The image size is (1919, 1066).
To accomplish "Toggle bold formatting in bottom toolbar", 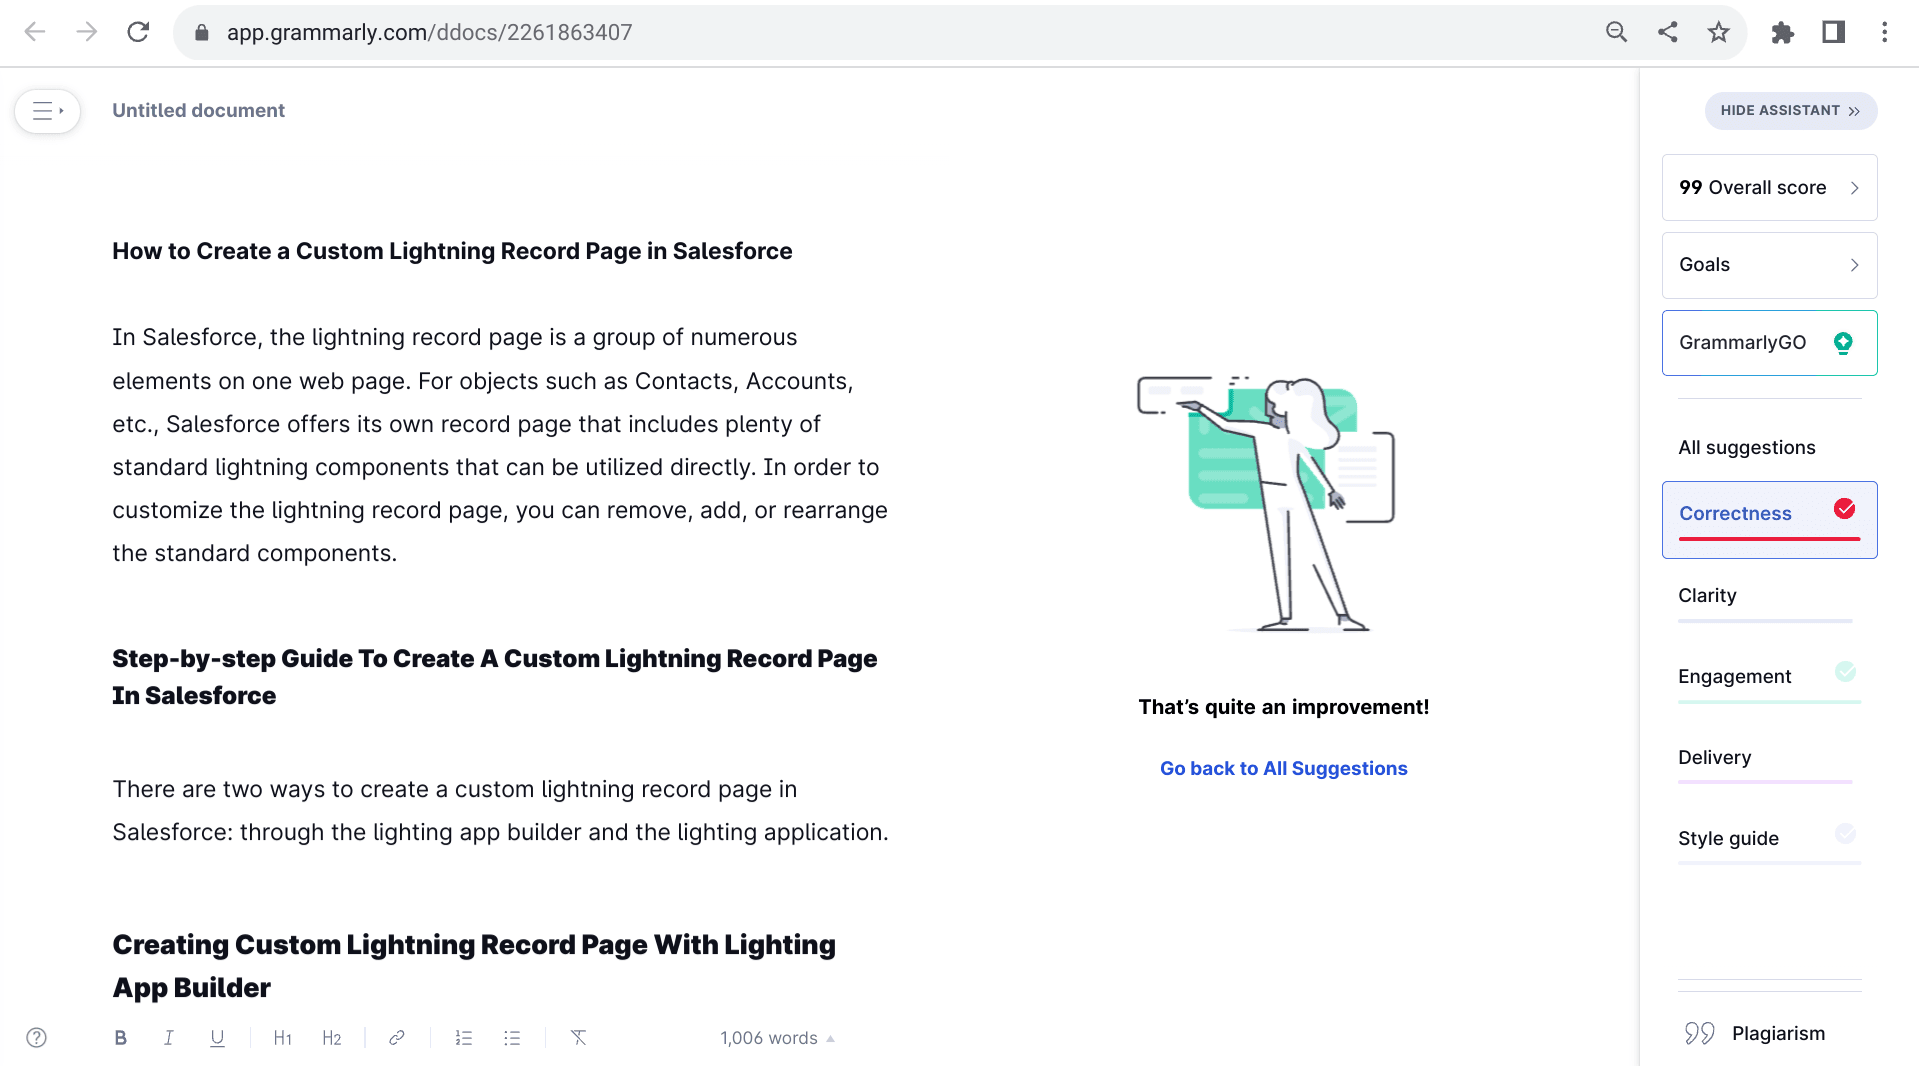I will point(120,1038).
